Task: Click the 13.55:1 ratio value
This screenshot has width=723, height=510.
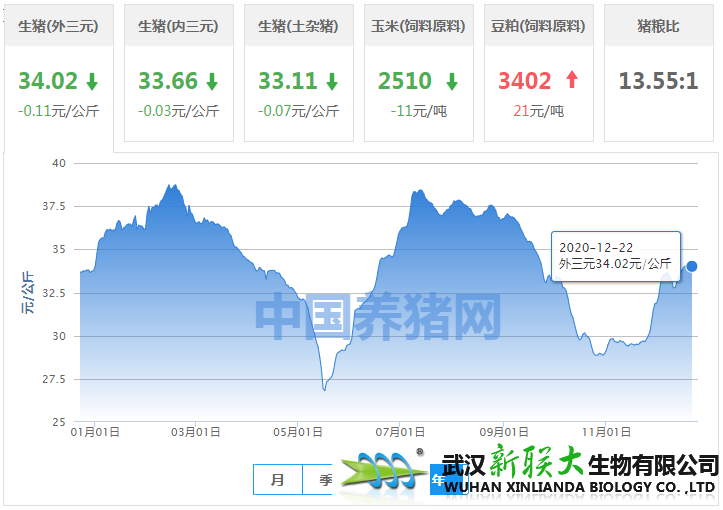Action: coord(658,81)
